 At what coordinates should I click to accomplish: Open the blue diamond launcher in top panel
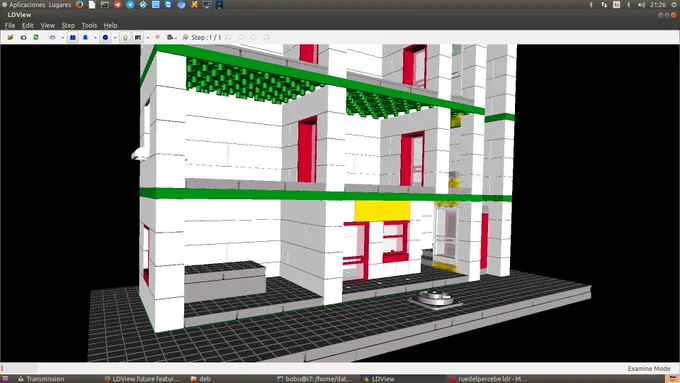click(x=143, y=5)
